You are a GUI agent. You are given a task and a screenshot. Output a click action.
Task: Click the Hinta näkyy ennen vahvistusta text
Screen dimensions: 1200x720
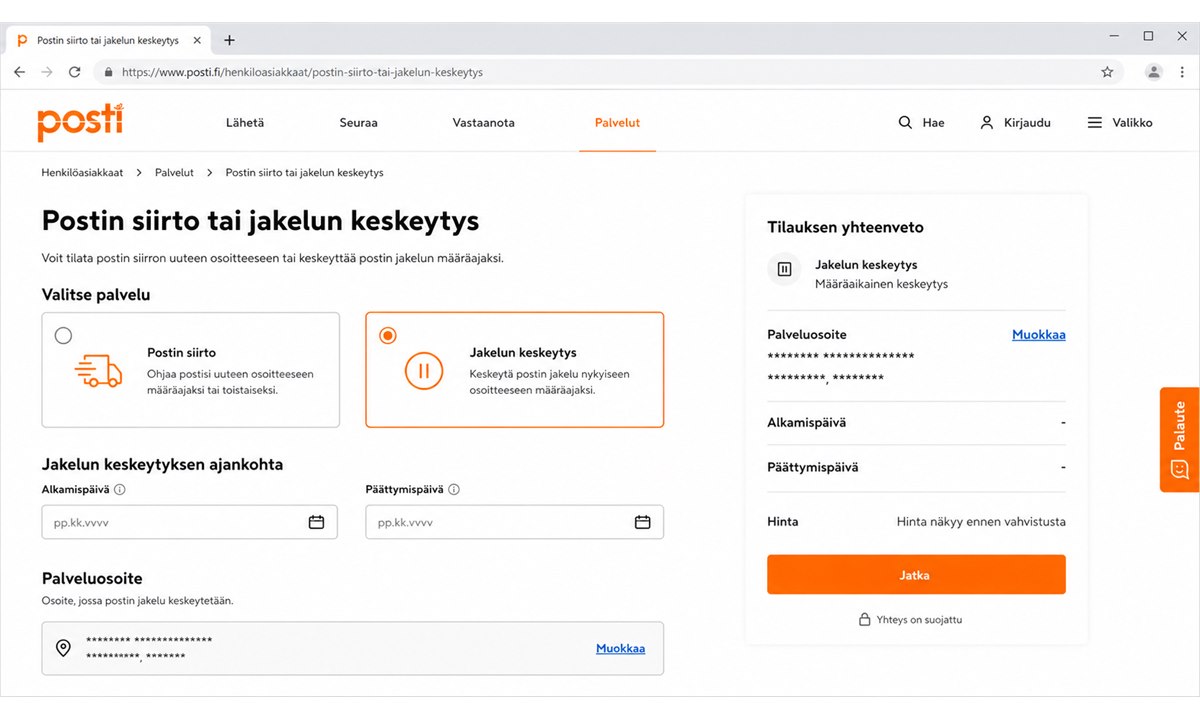click(x=981, y=521)
